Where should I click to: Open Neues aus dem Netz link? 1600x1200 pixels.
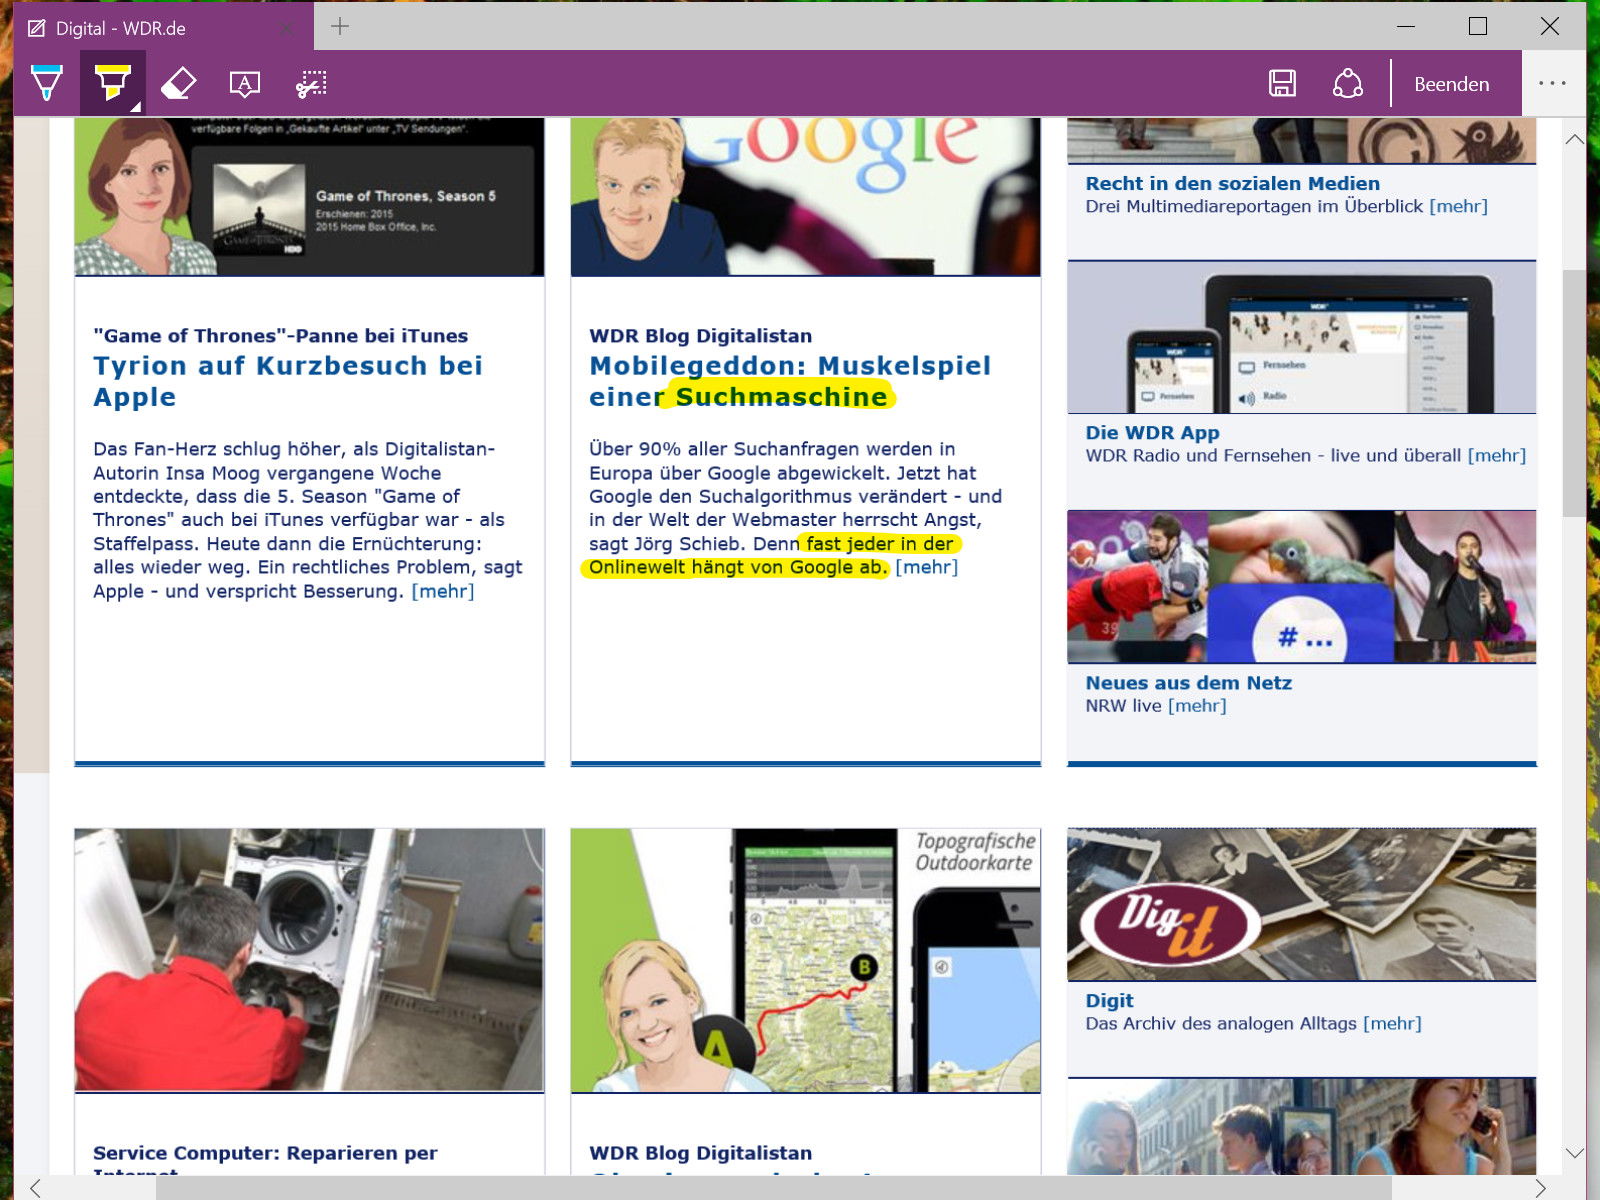[x=1189, y=683]
